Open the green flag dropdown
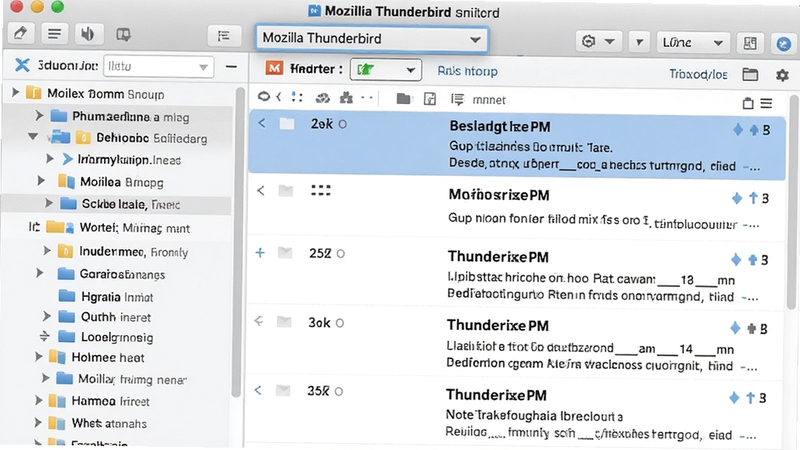This screenshot has width=800, height=450. [386, 70]
